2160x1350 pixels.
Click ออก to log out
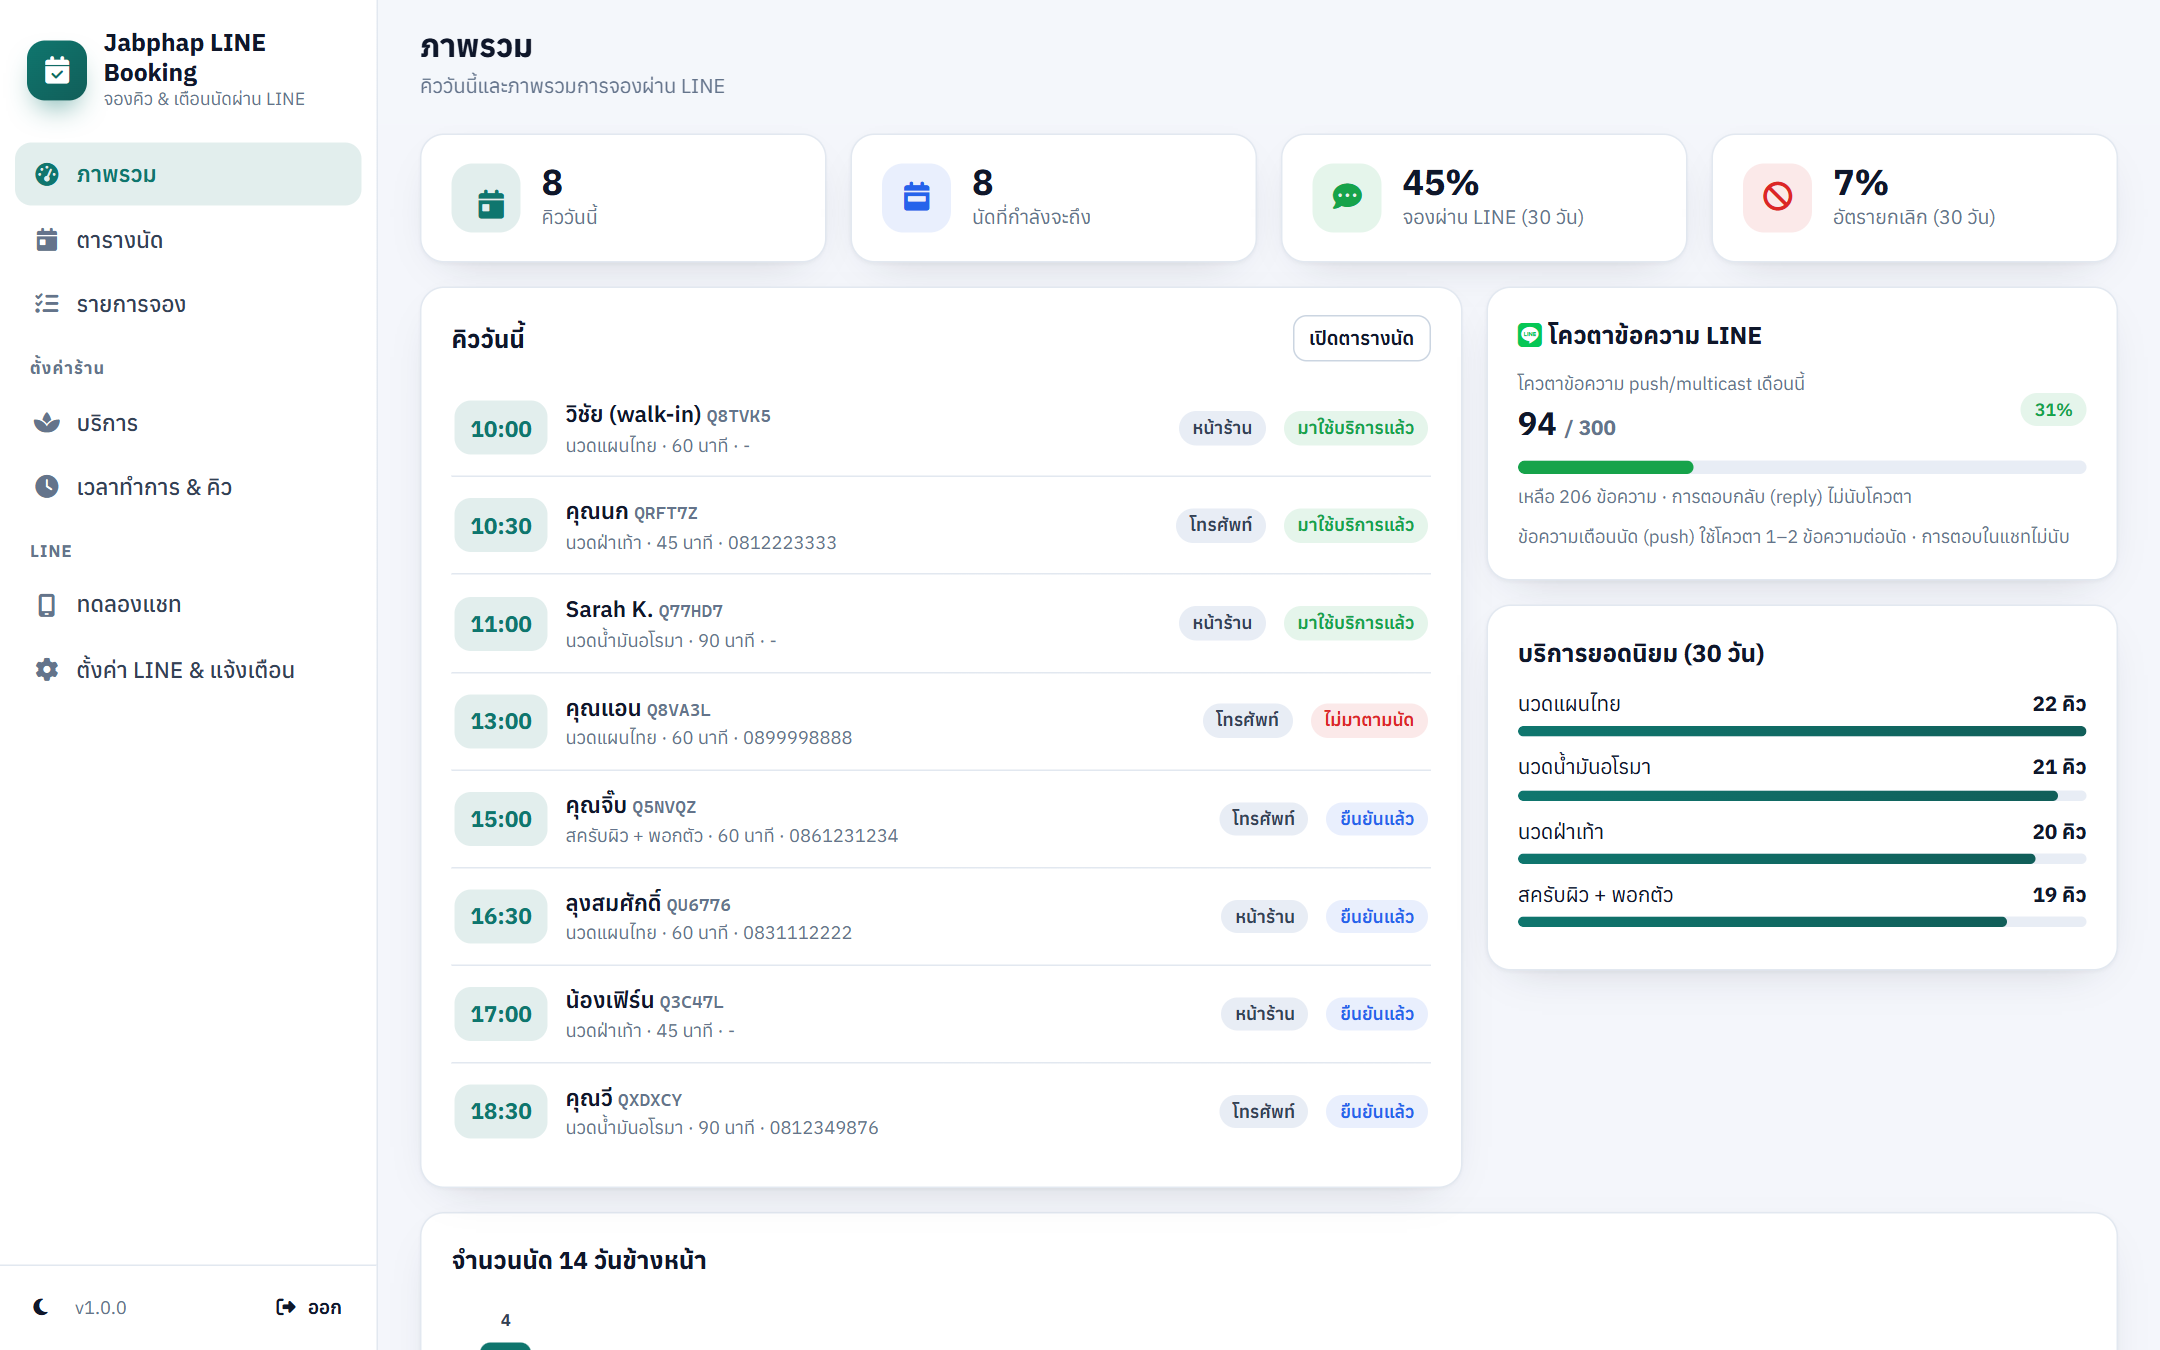(x=309, y=1307)
